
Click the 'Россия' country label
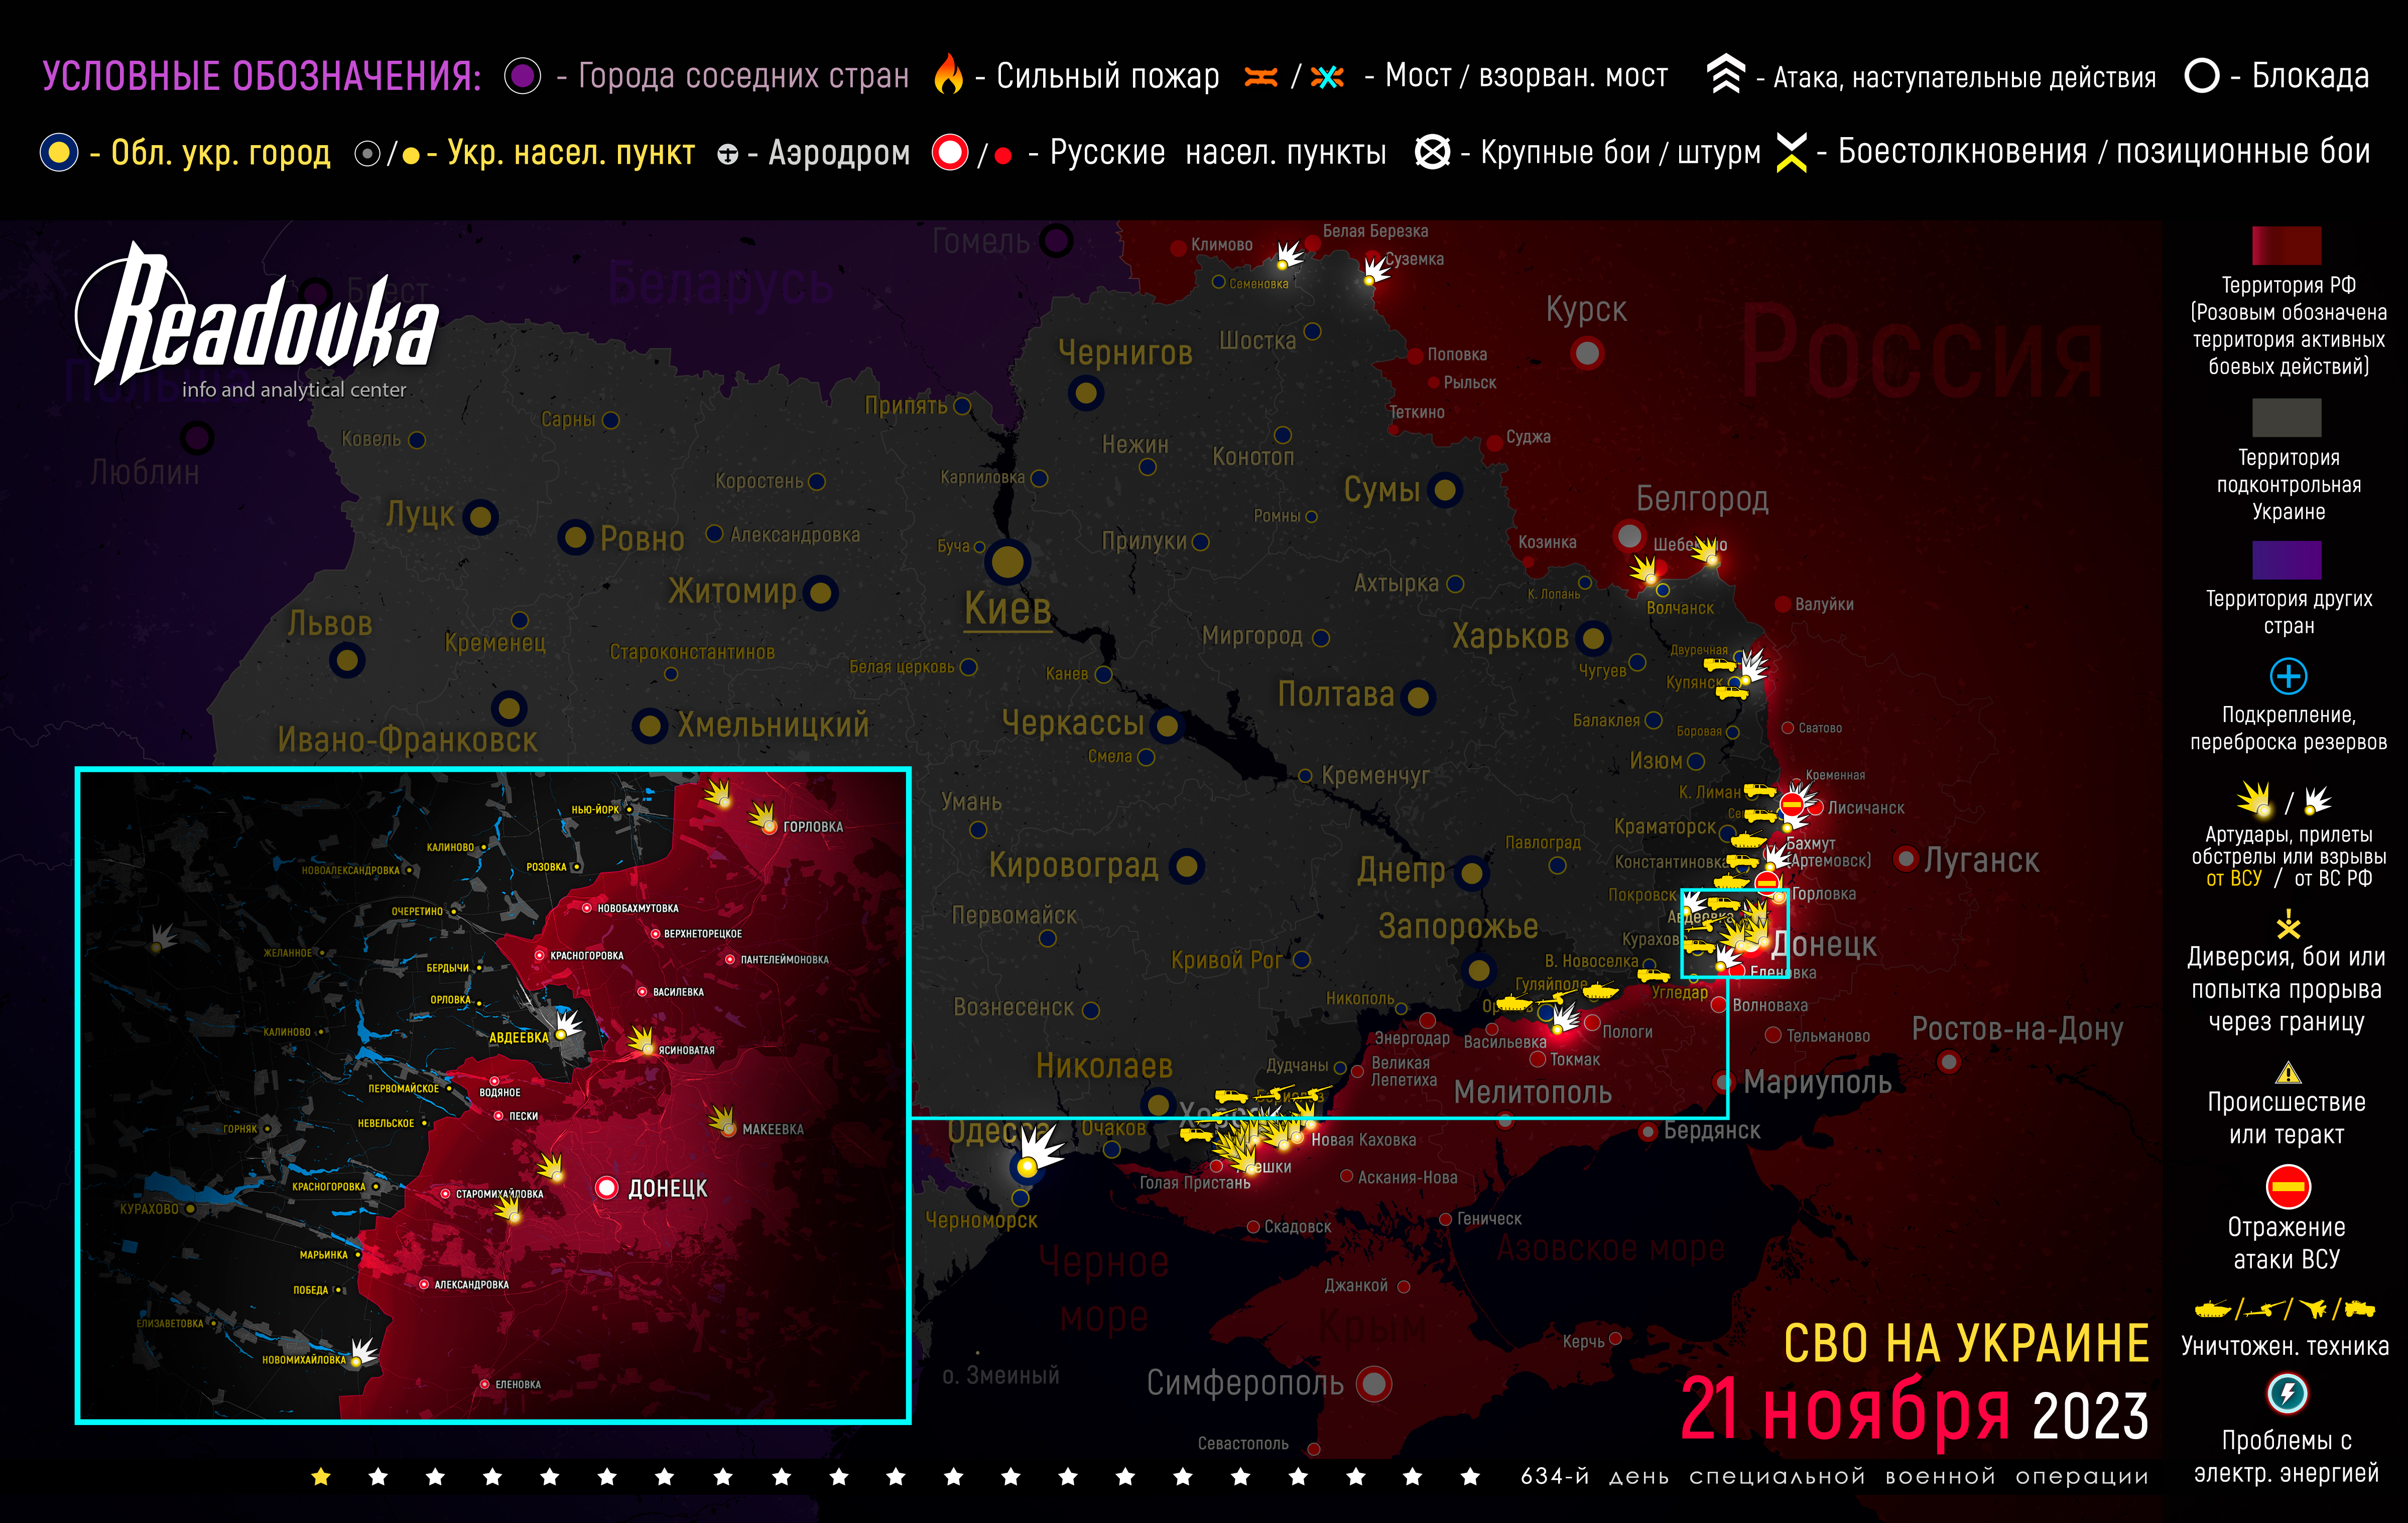pyautogui.click(x=1922, y=352)
